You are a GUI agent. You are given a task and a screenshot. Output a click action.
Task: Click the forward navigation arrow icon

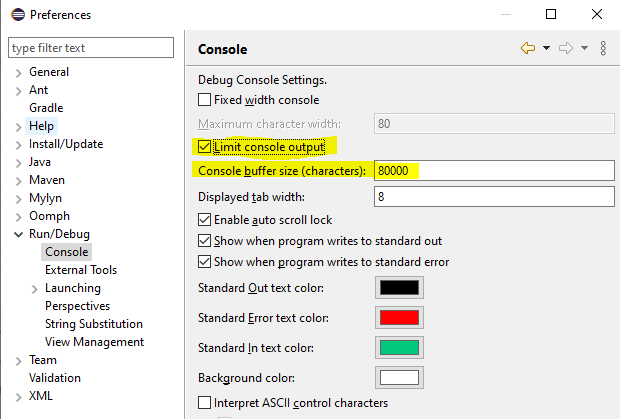click(x=565, y=48)
